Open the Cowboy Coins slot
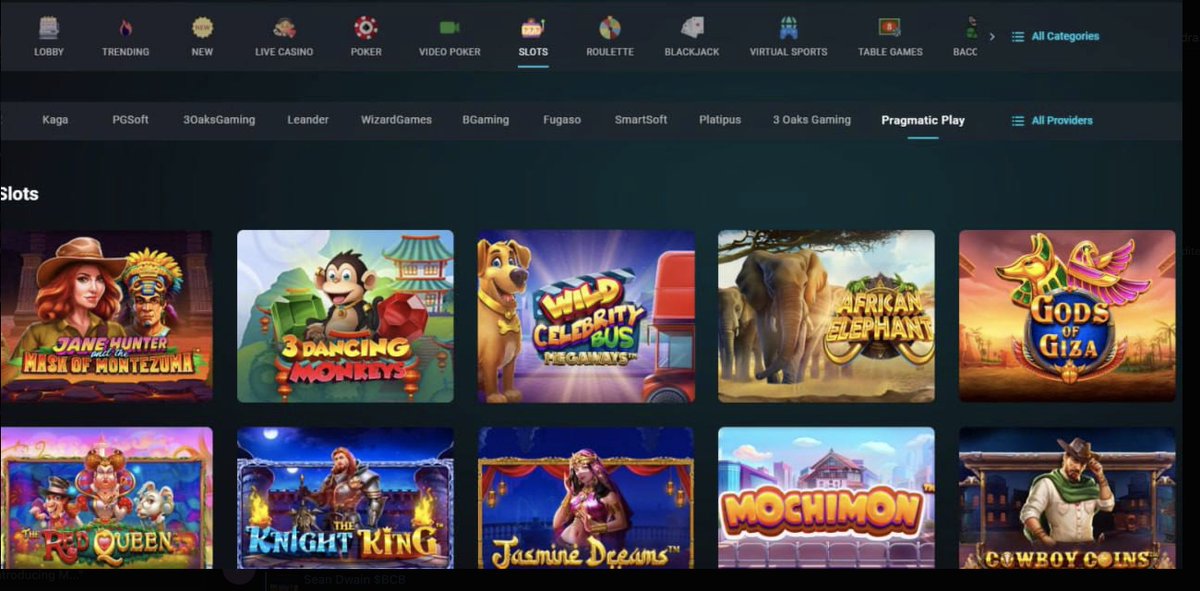The height and width of the screenshot is (591, 1200). click(1067, 498)
